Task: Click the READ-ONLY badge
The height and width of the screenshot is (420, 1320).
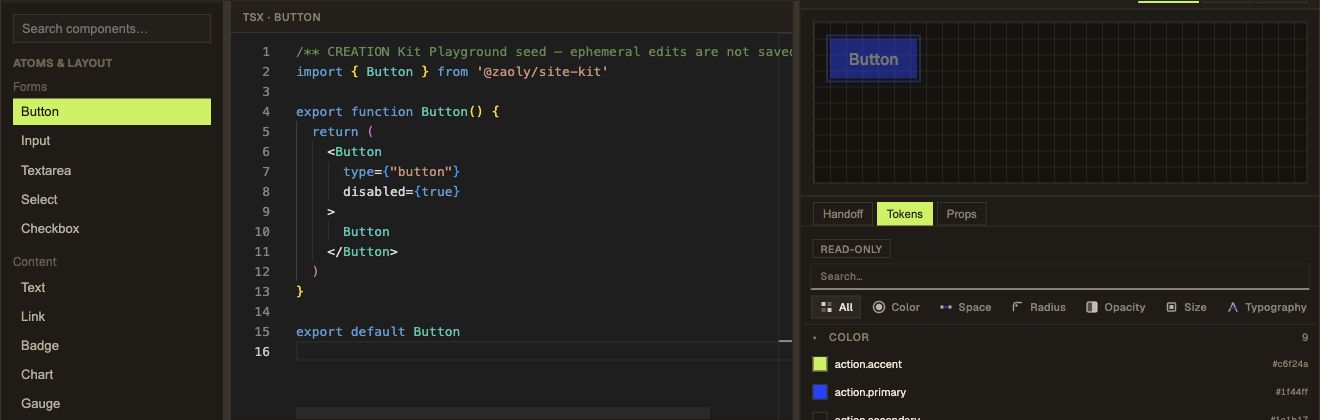Action: (851, 249)
